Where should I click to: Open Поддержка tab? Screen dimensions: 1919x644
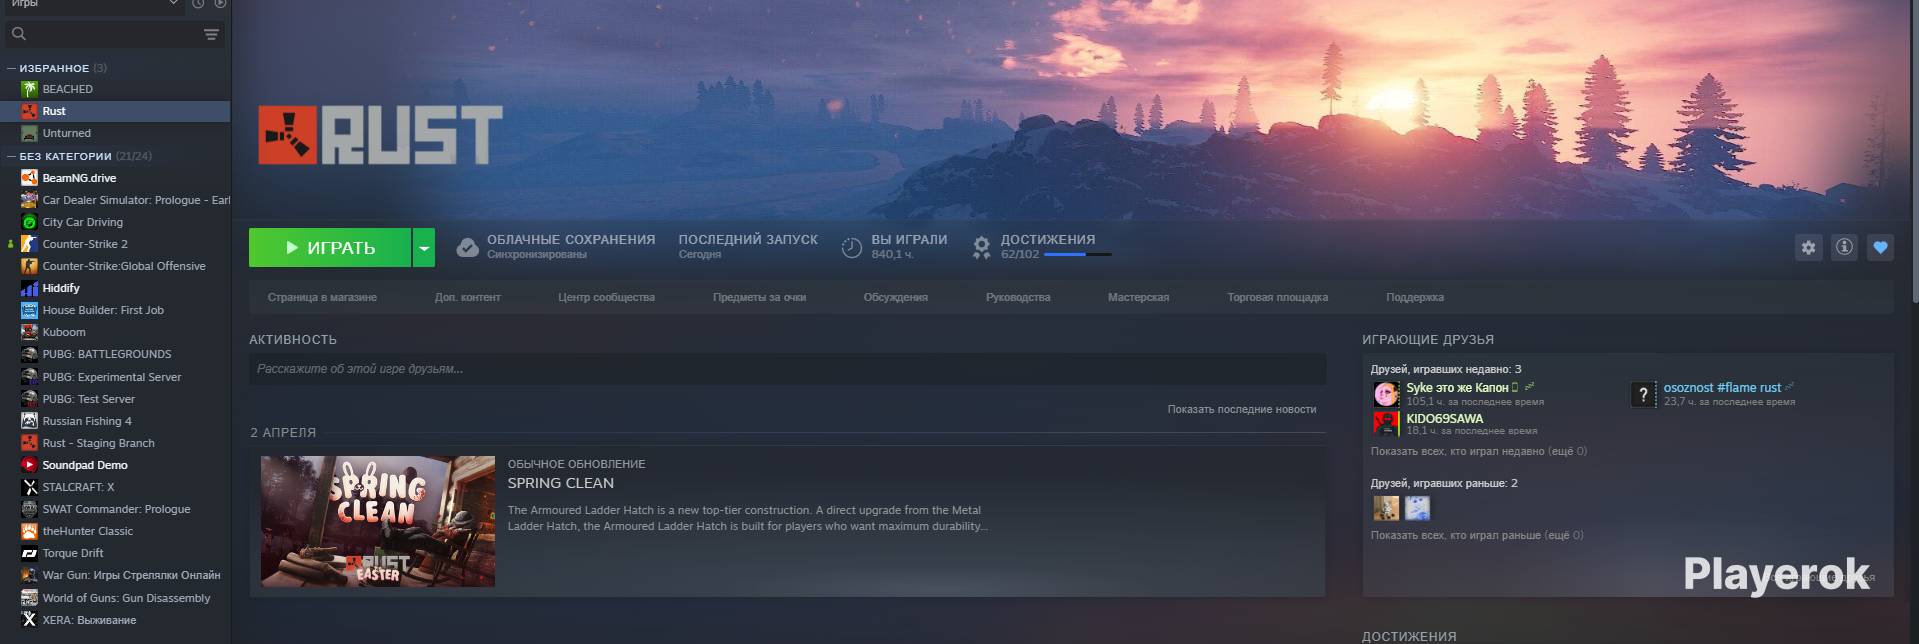coord(1414,297)
